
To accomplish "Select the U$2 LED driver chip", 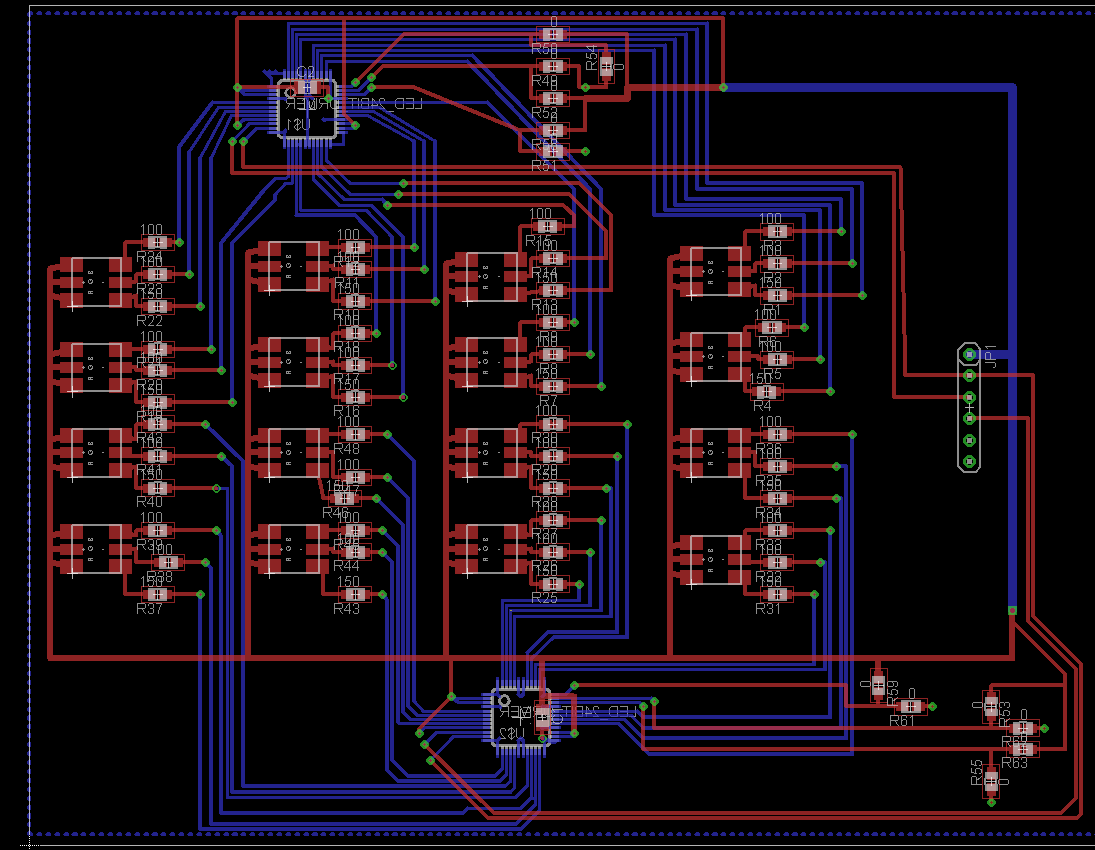I will point(520,717).
